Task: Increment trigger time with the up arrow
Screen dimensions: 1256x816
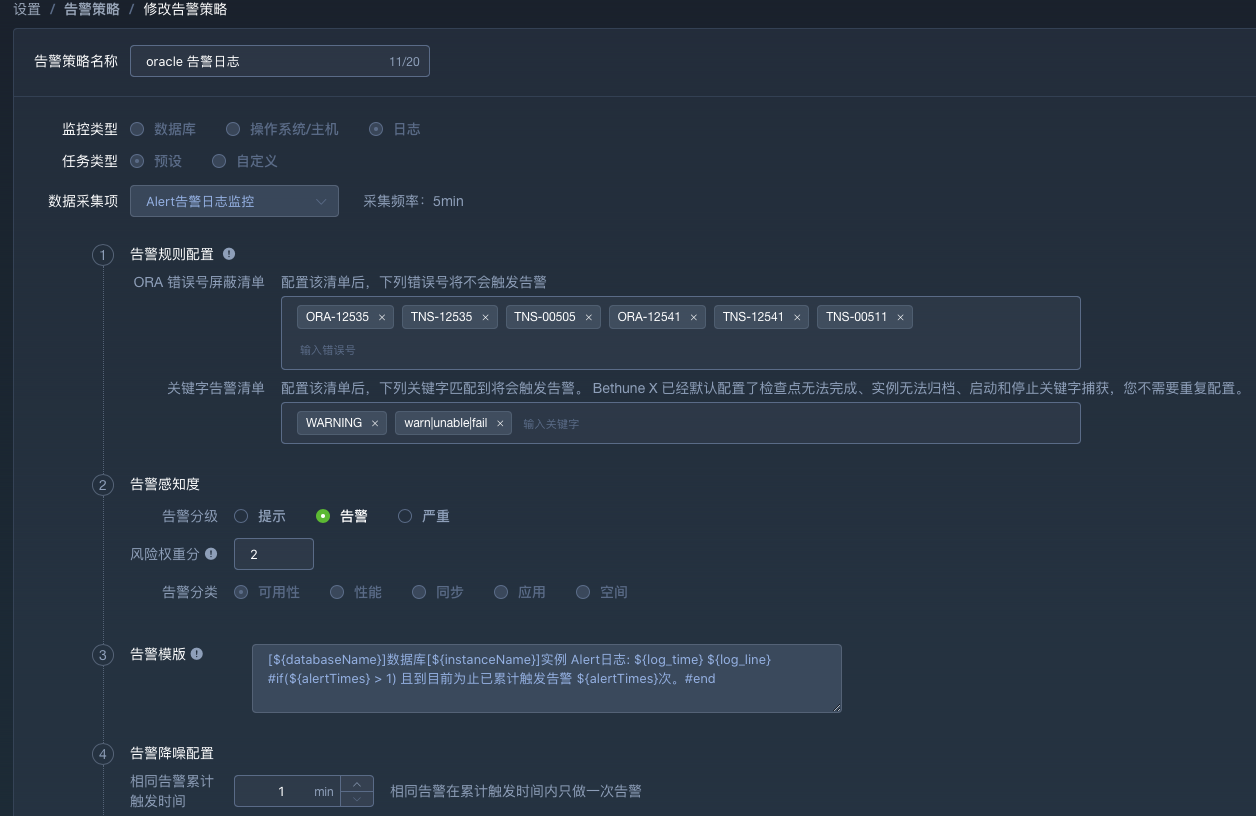Action: [356, 784]
